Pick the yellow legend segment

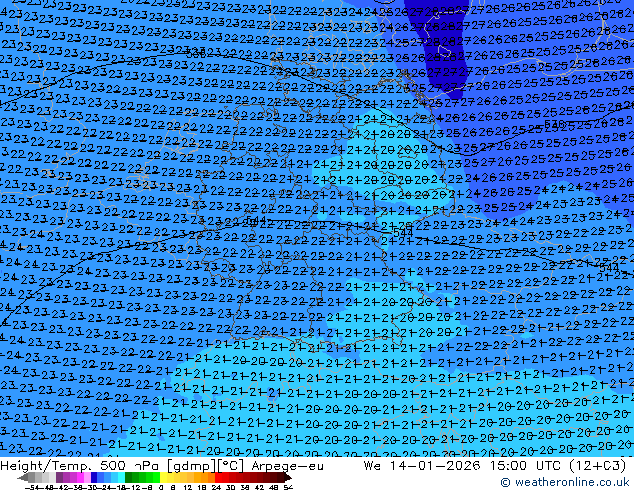(163, 478)
